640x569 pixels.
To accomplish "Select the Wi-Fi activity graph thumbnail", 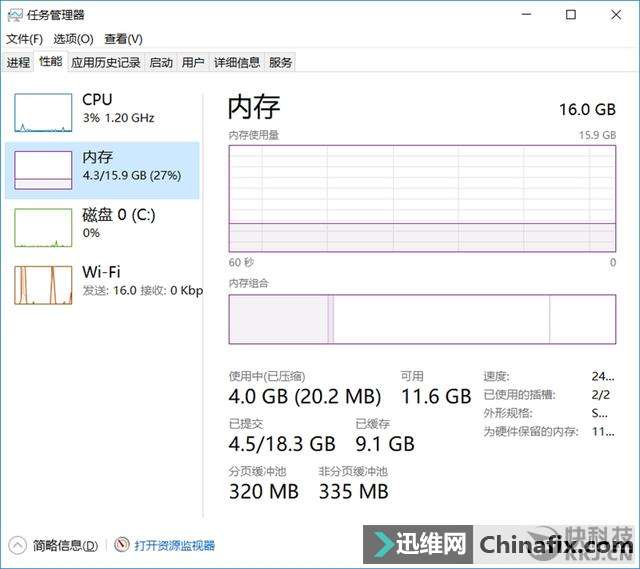I will pos(43,285).
